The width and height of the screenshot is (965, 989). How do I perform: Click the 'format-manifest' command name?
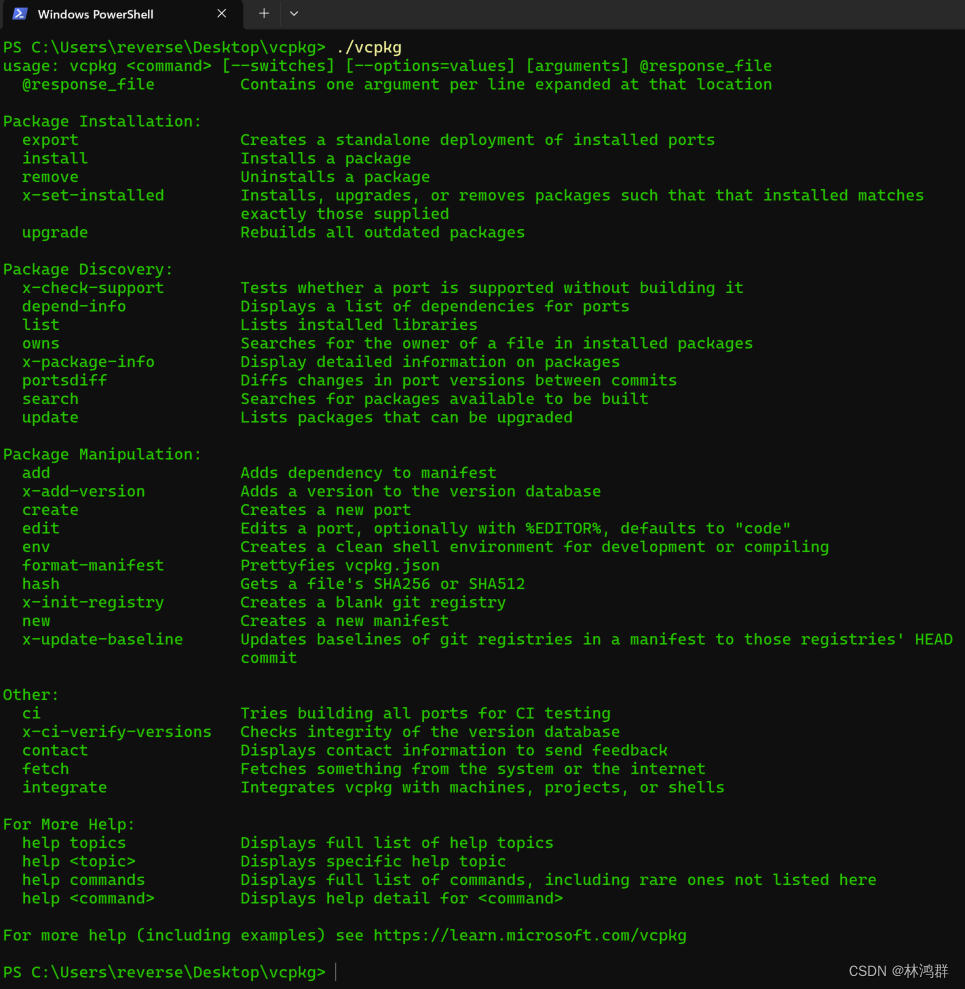[x=93, y=565]
